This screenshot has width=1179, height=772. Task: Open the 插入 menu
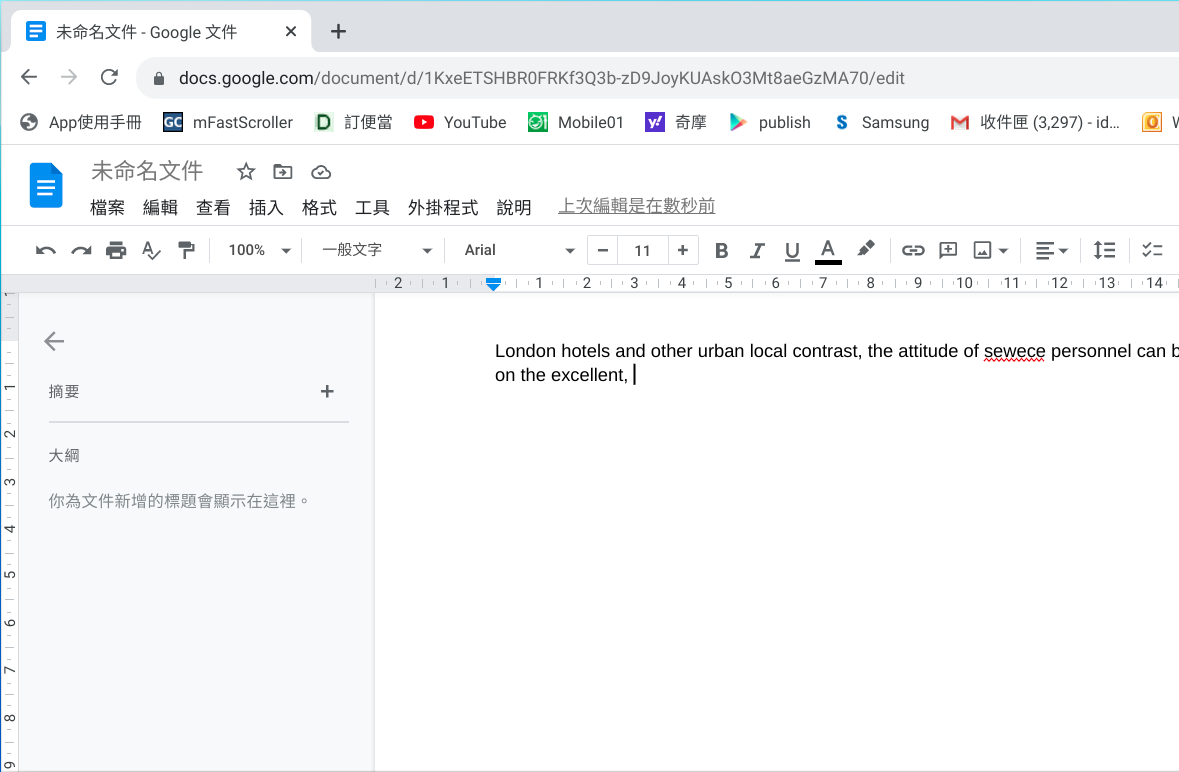click(x=266, y=207)
